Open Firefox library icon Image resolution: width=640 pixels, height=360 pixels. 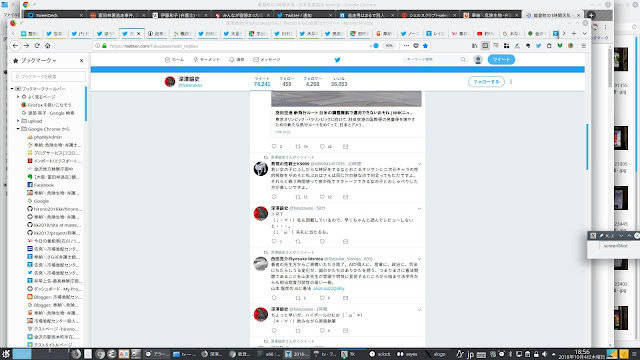[x=474, y=46]
